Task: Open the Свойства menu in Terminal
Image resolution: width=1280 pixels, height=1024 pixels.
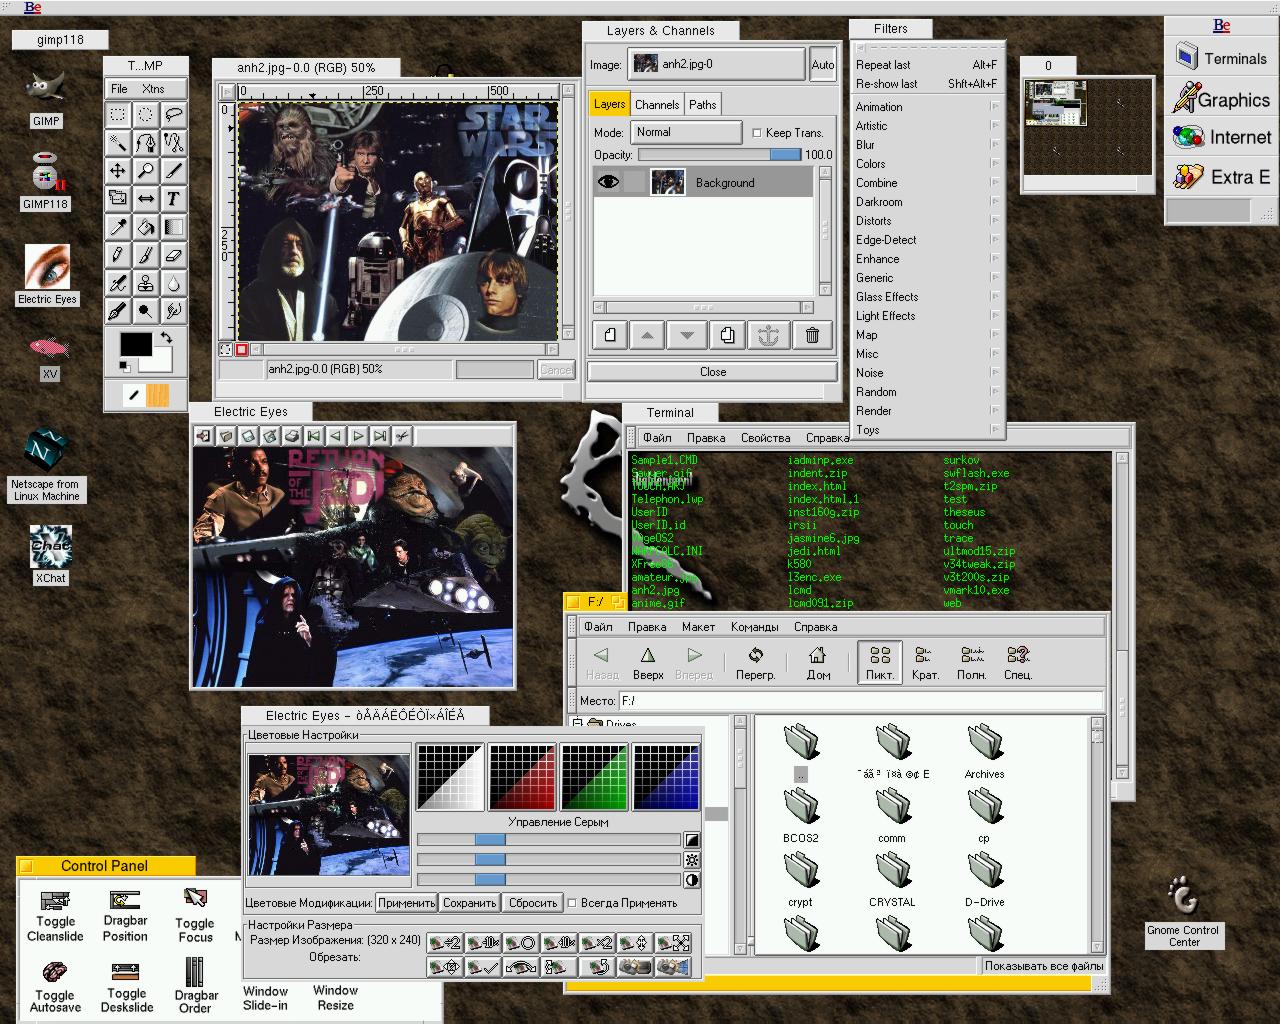Action: pos(765,438)
